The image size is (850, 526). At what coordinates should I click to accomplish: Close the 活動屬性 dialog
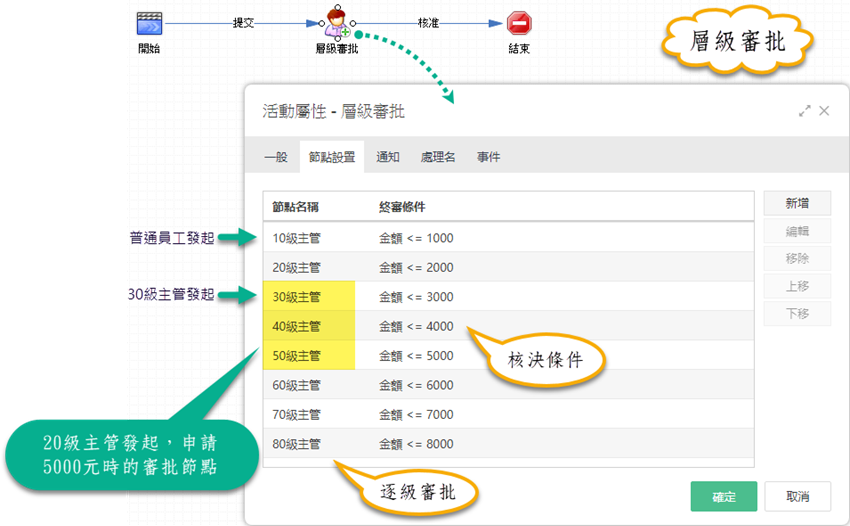tap(824, 111)
